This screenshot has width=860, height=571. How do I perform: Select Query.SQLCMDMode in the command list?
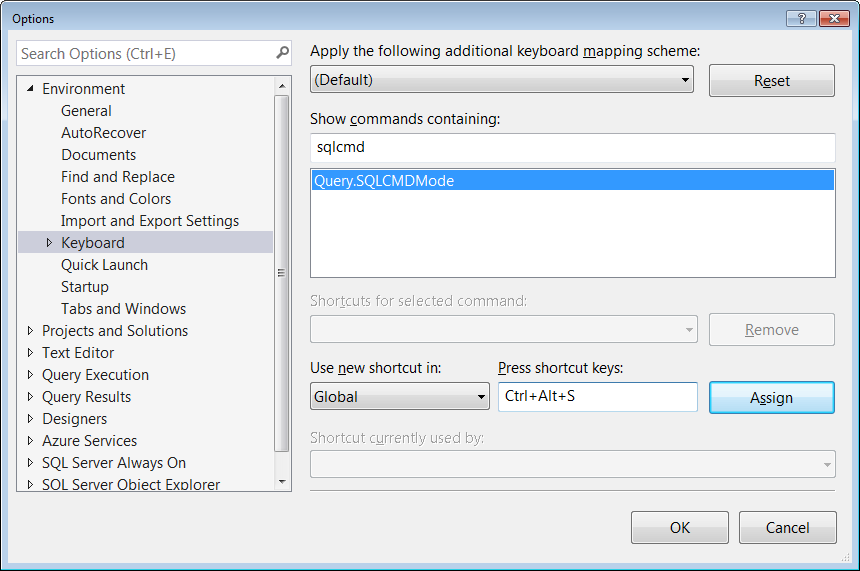click(384, 181)
